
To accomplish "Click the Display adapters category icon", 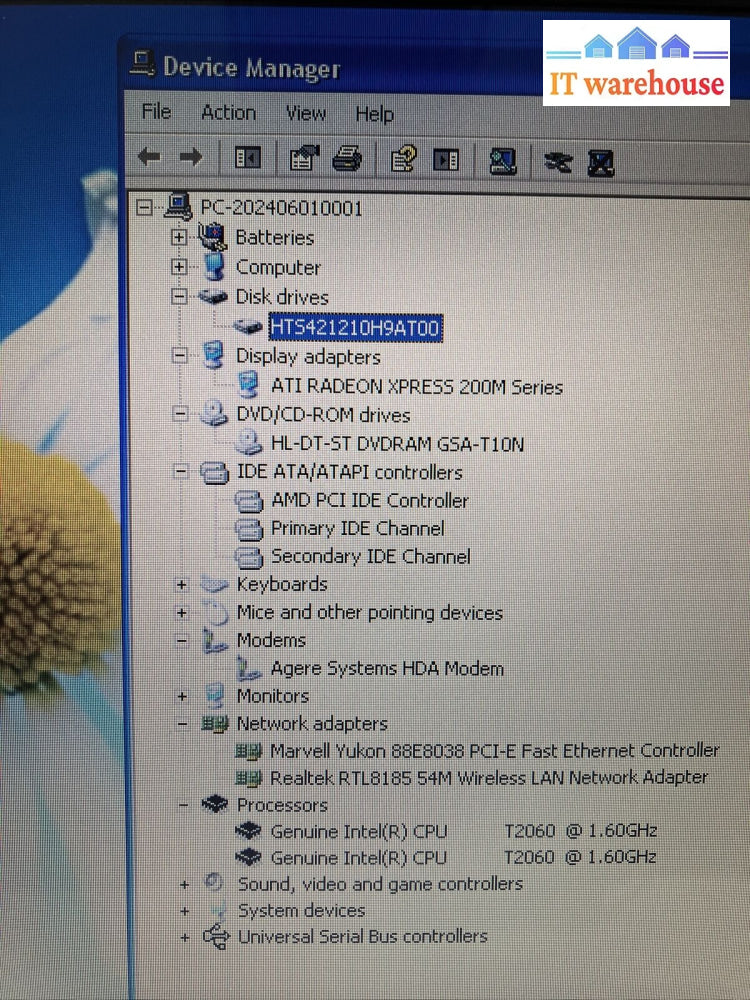I will pos(214,355).
